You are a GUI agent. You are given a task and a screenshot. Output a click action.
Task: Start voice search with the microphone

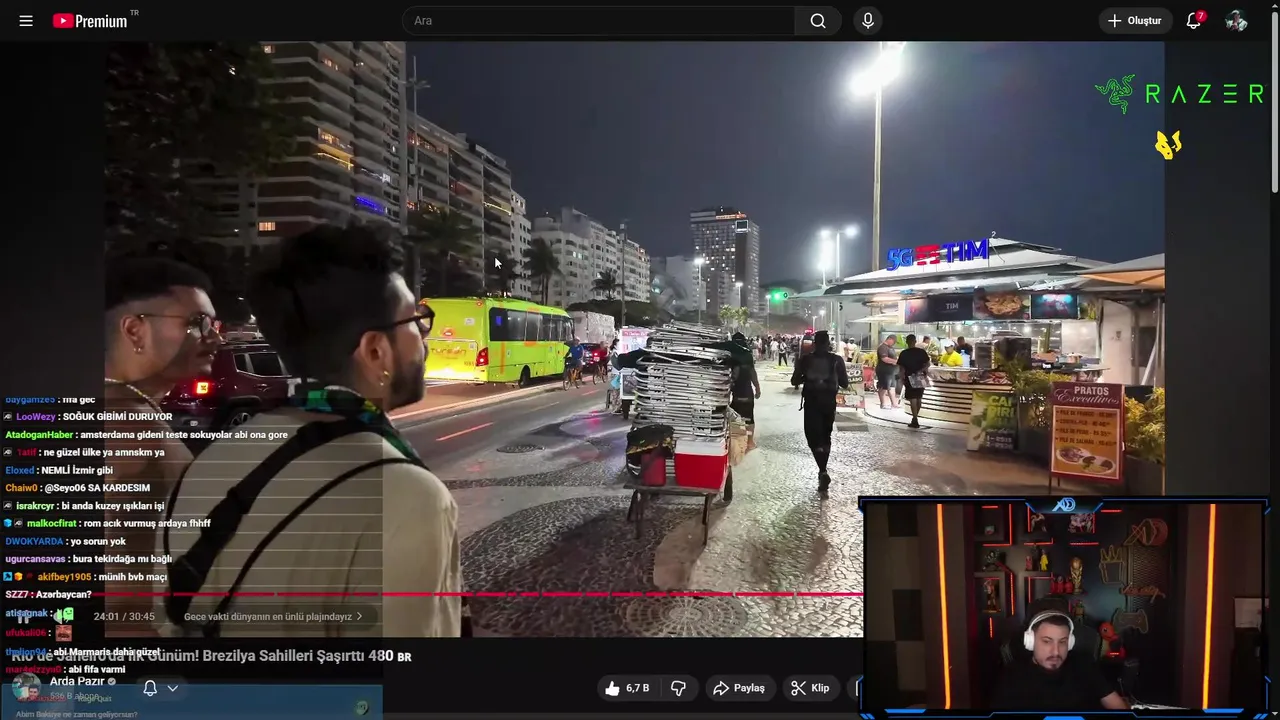pos(868,21)
